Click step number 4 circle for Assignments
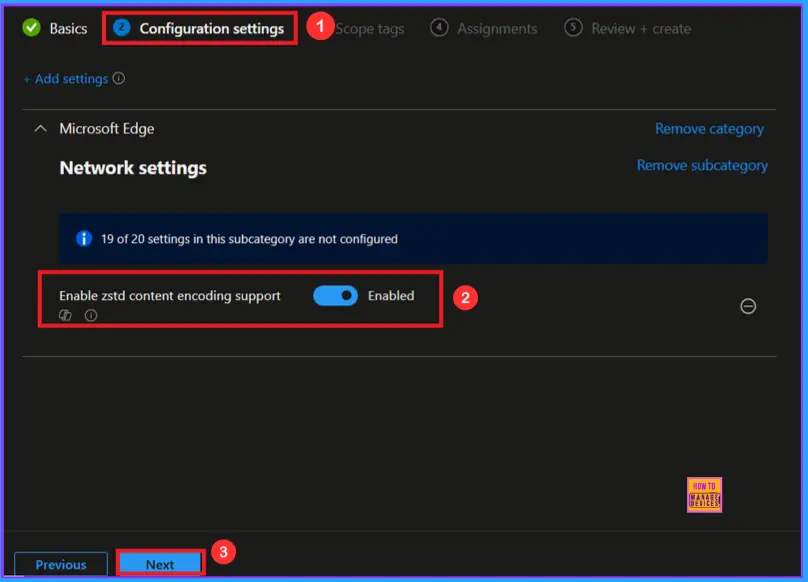This screenshot has height=582, width=808. pos(439,28)
